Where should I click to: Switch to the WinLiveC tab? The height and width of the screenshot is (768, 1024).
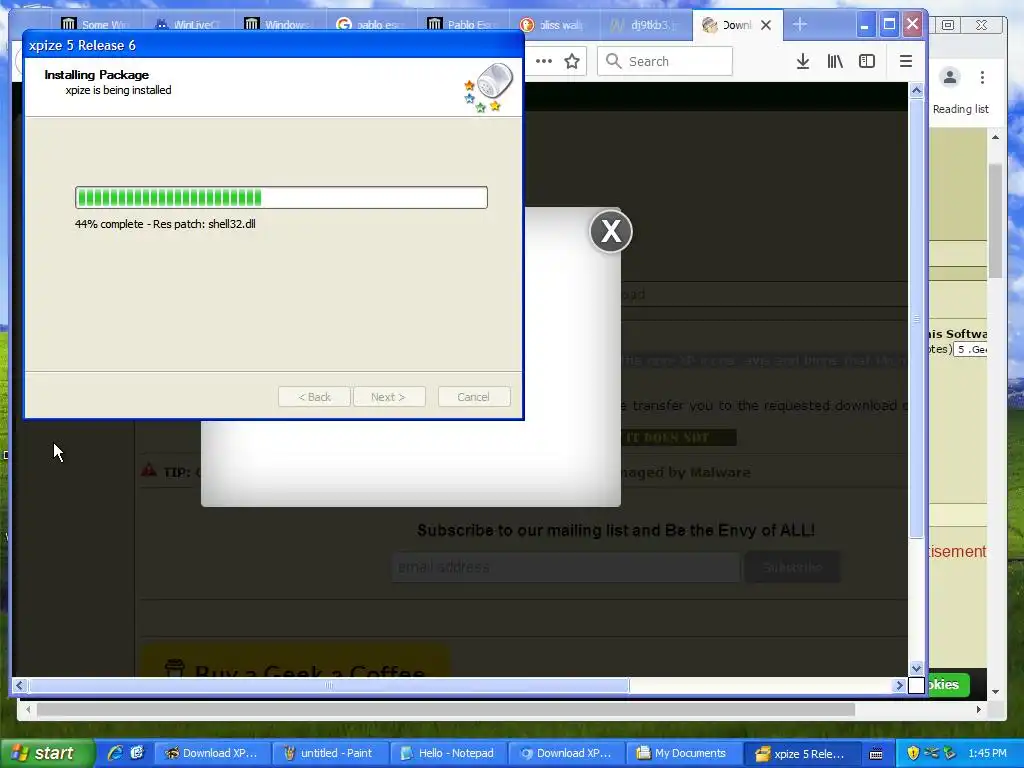coord(187,25)
